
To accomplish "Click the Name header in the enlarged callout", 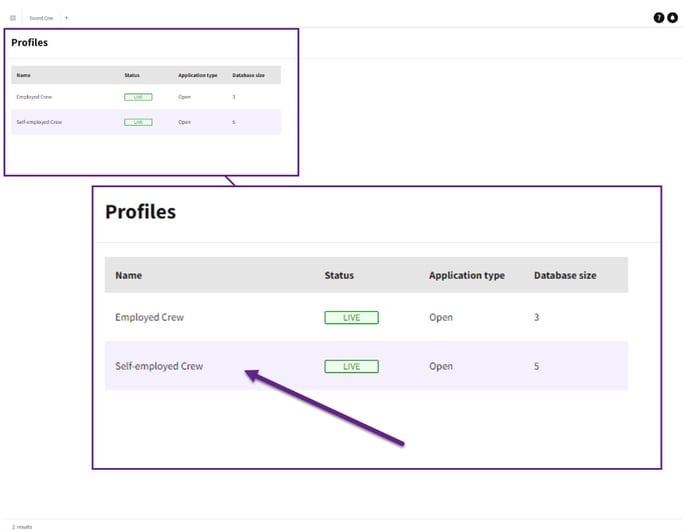I will (129, 275).
